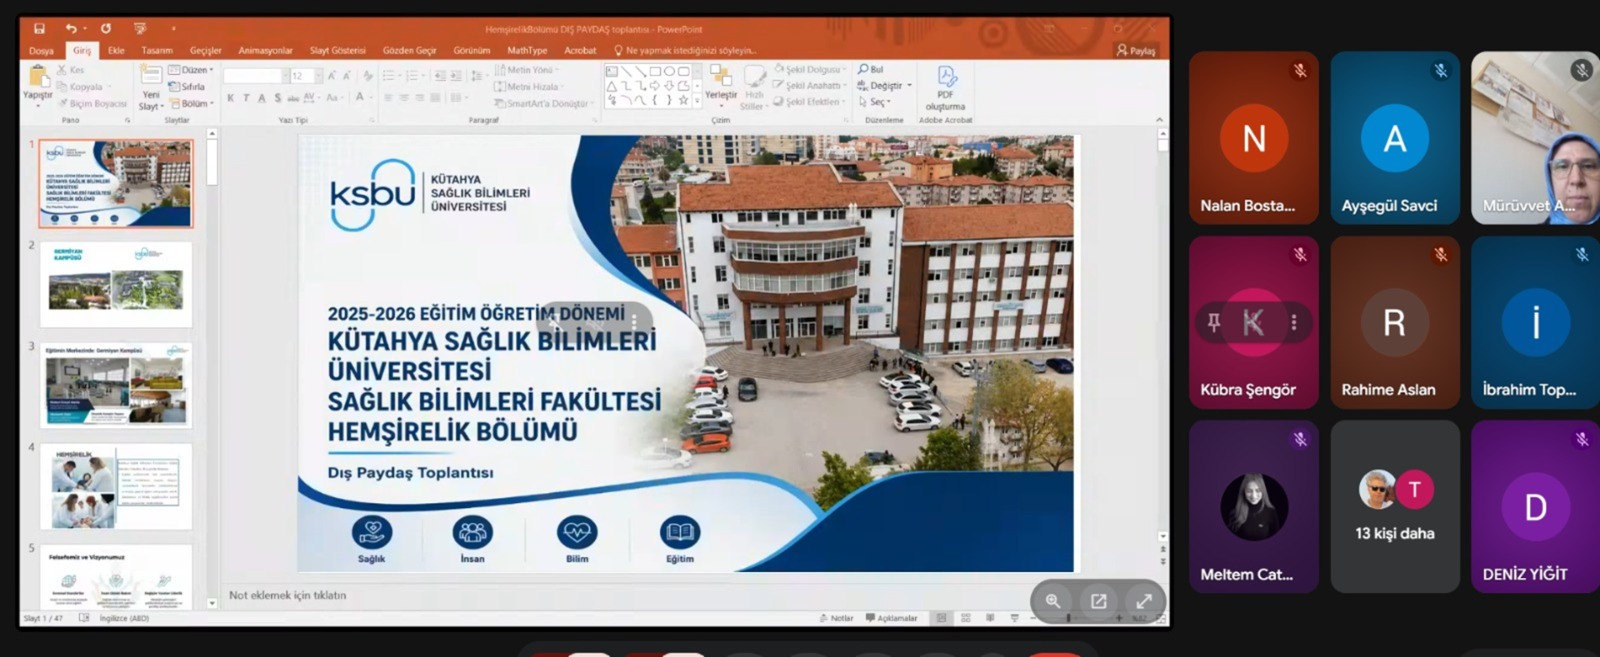Viewport: 1600px width, 657px height.
Task: Open Metin Yönü (Text Direction) dropdown
Action: click(x=526, y=70)
